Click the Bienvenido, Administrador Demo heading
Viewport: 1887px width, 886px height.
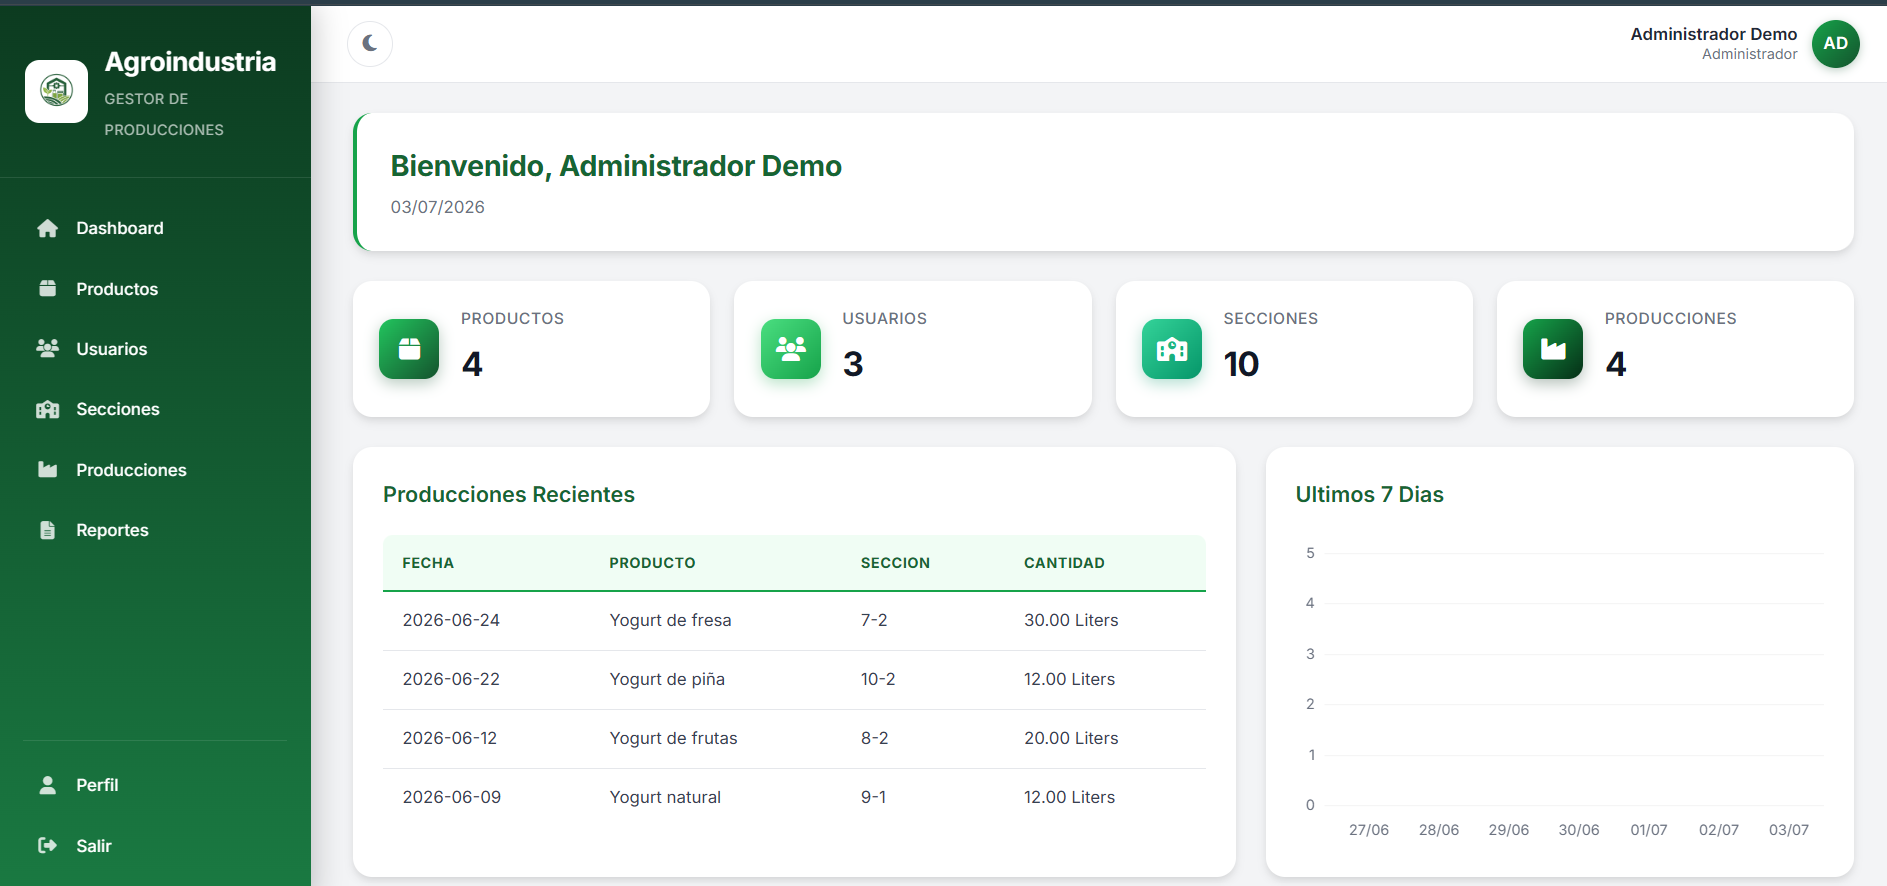point(616,166)
